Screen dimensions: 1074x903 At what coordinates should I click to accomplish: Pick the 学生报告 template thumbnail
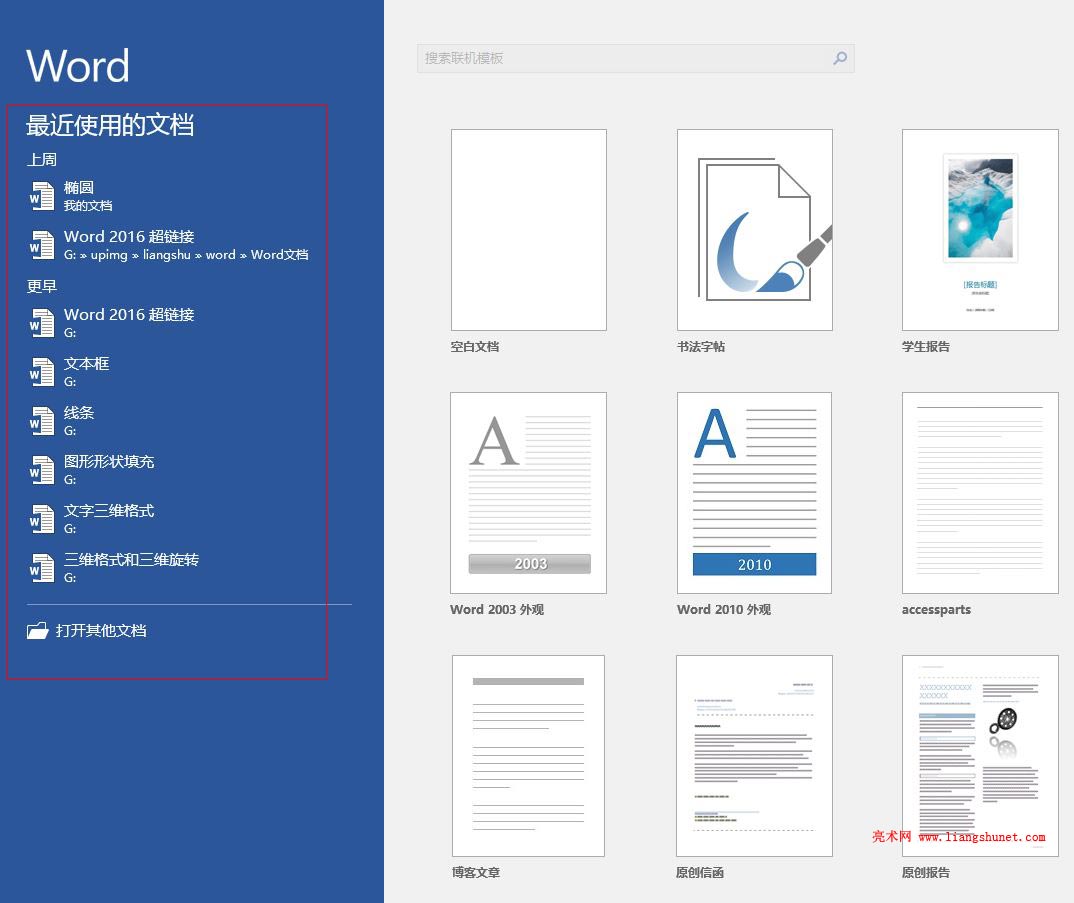(x=980, y=230)
